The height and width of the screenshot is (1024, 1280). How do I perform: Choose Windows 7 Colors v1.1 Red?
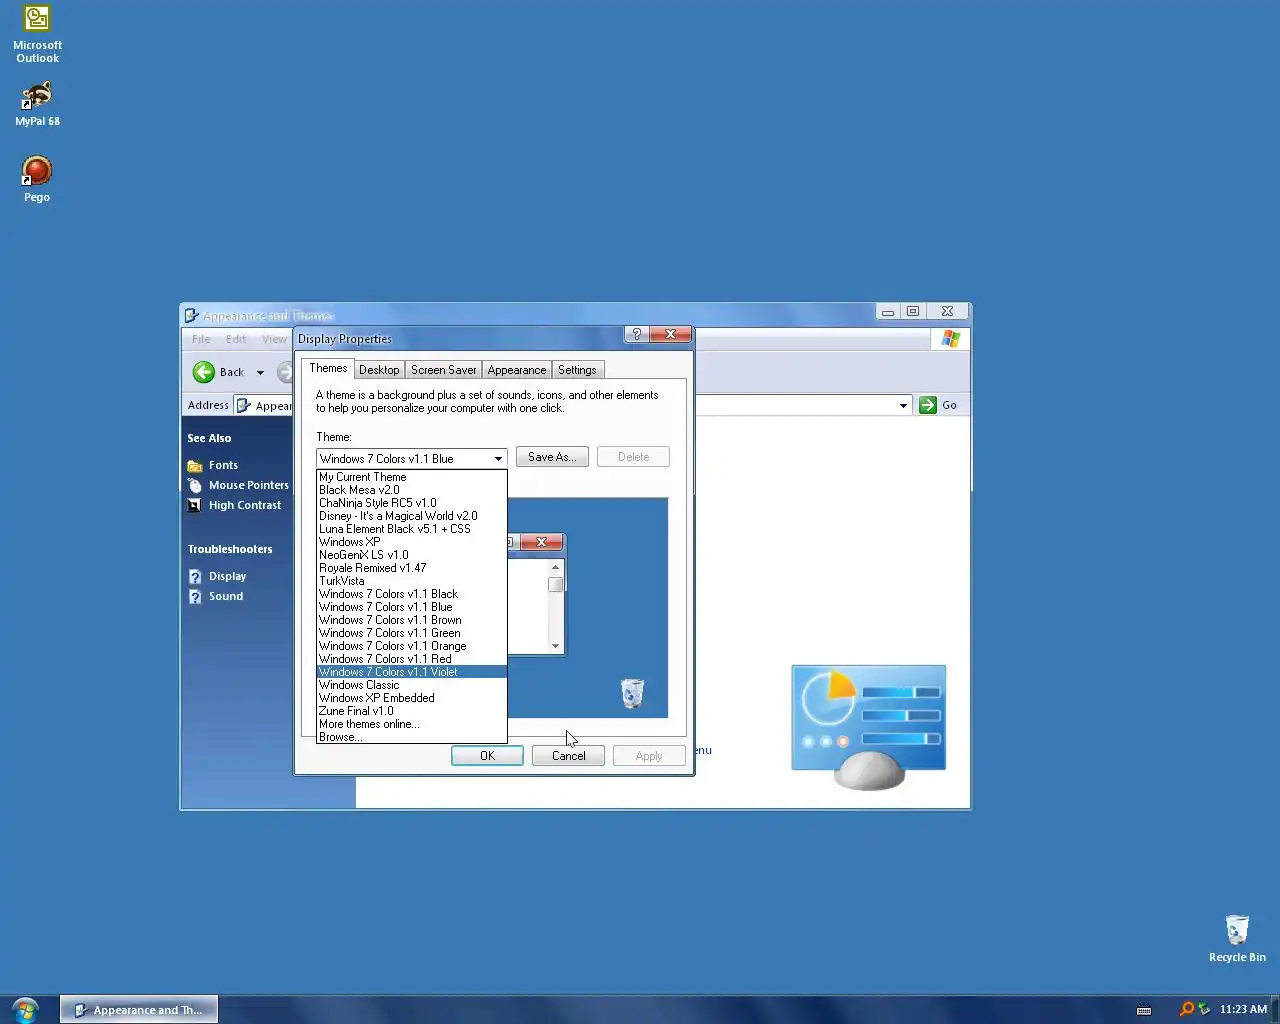[x=412, y=659]
